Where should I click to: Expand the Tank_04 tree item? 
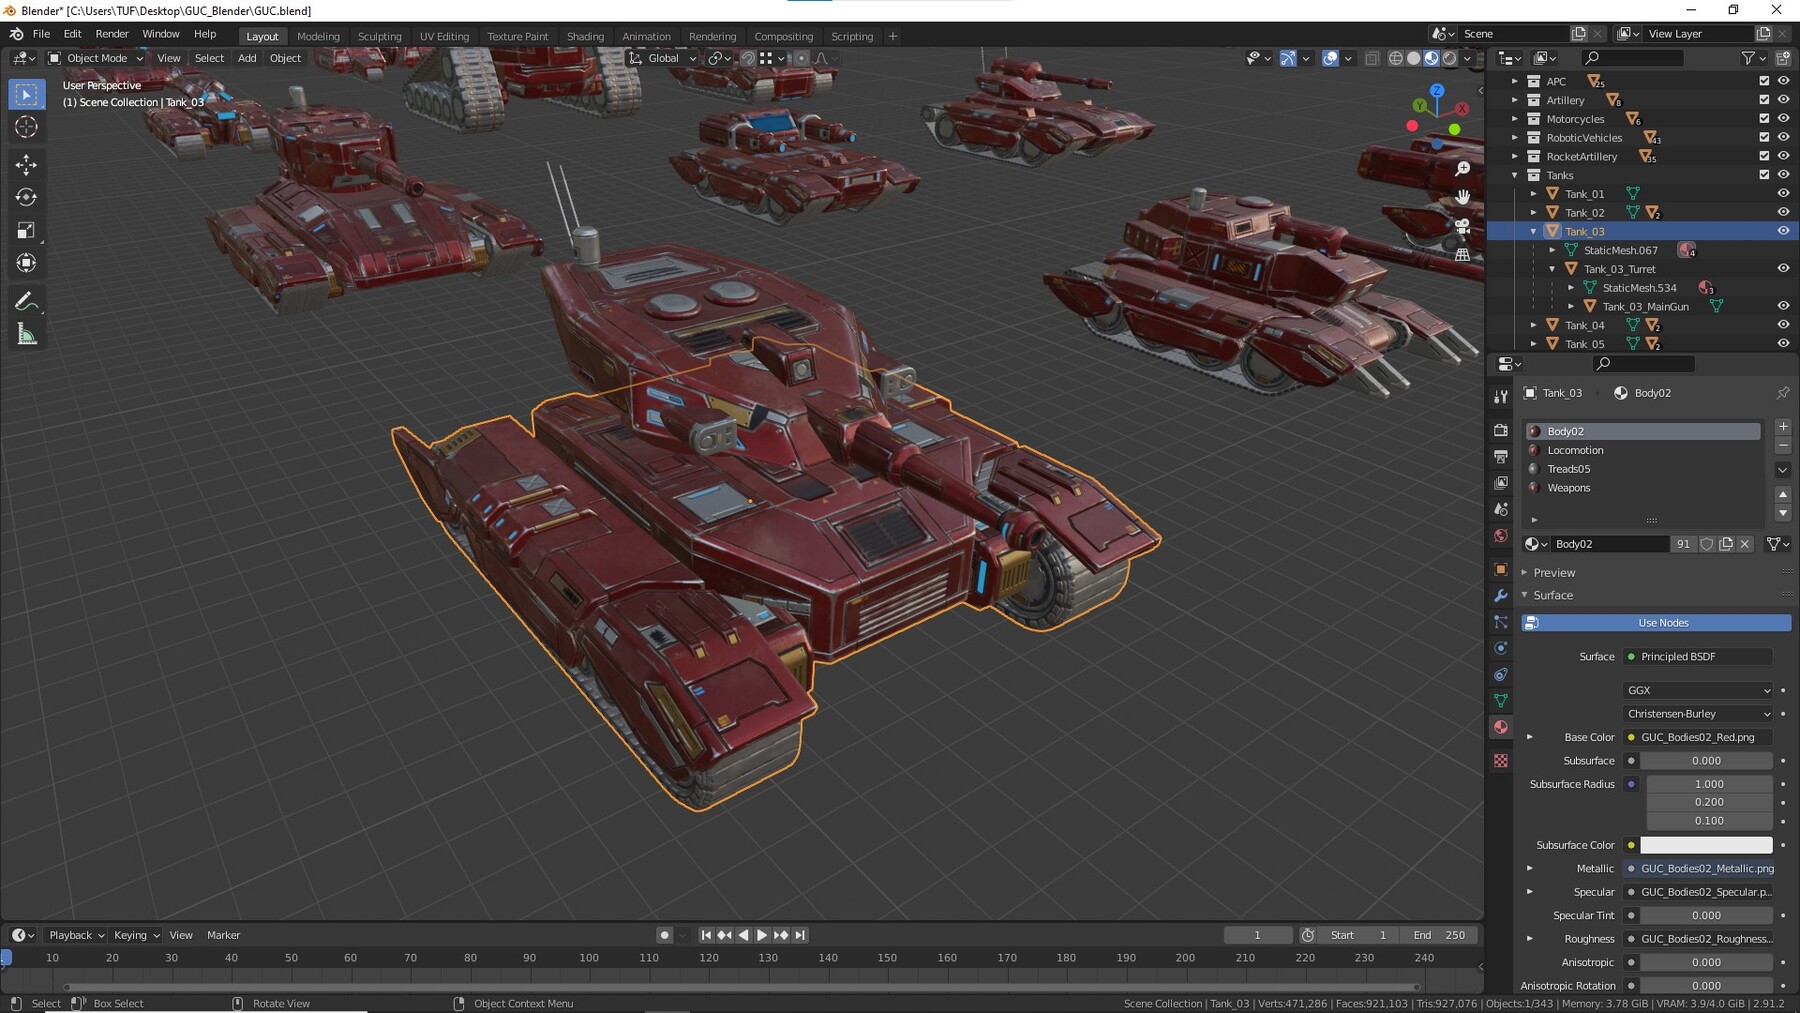1535,325
